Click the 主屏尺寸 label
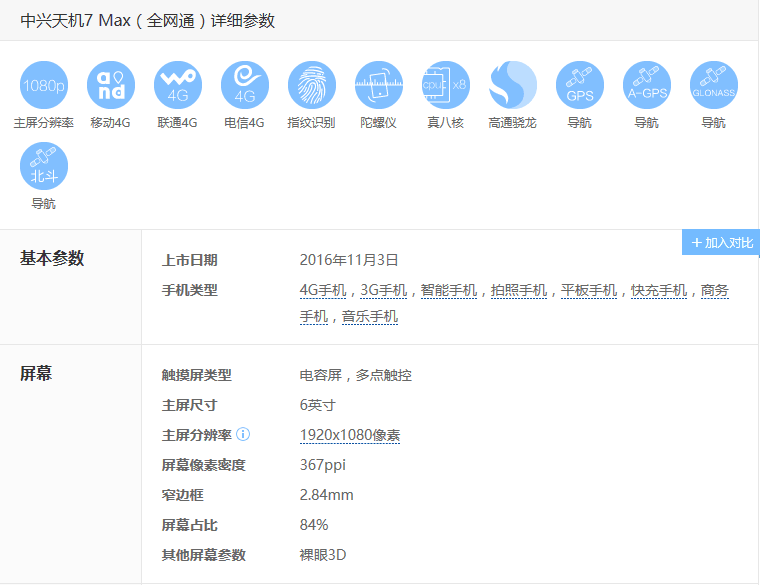This screenshot has width=760, height=585. (x=190, y=405)
